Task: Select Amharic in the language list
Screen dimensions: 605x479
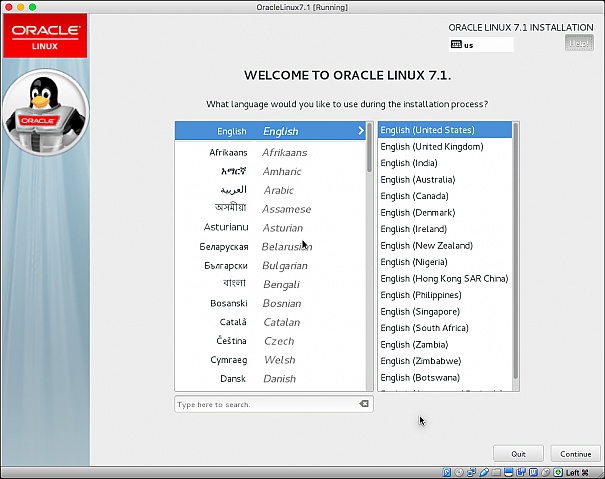Action: pyautogui.click(x=270, y=171)
